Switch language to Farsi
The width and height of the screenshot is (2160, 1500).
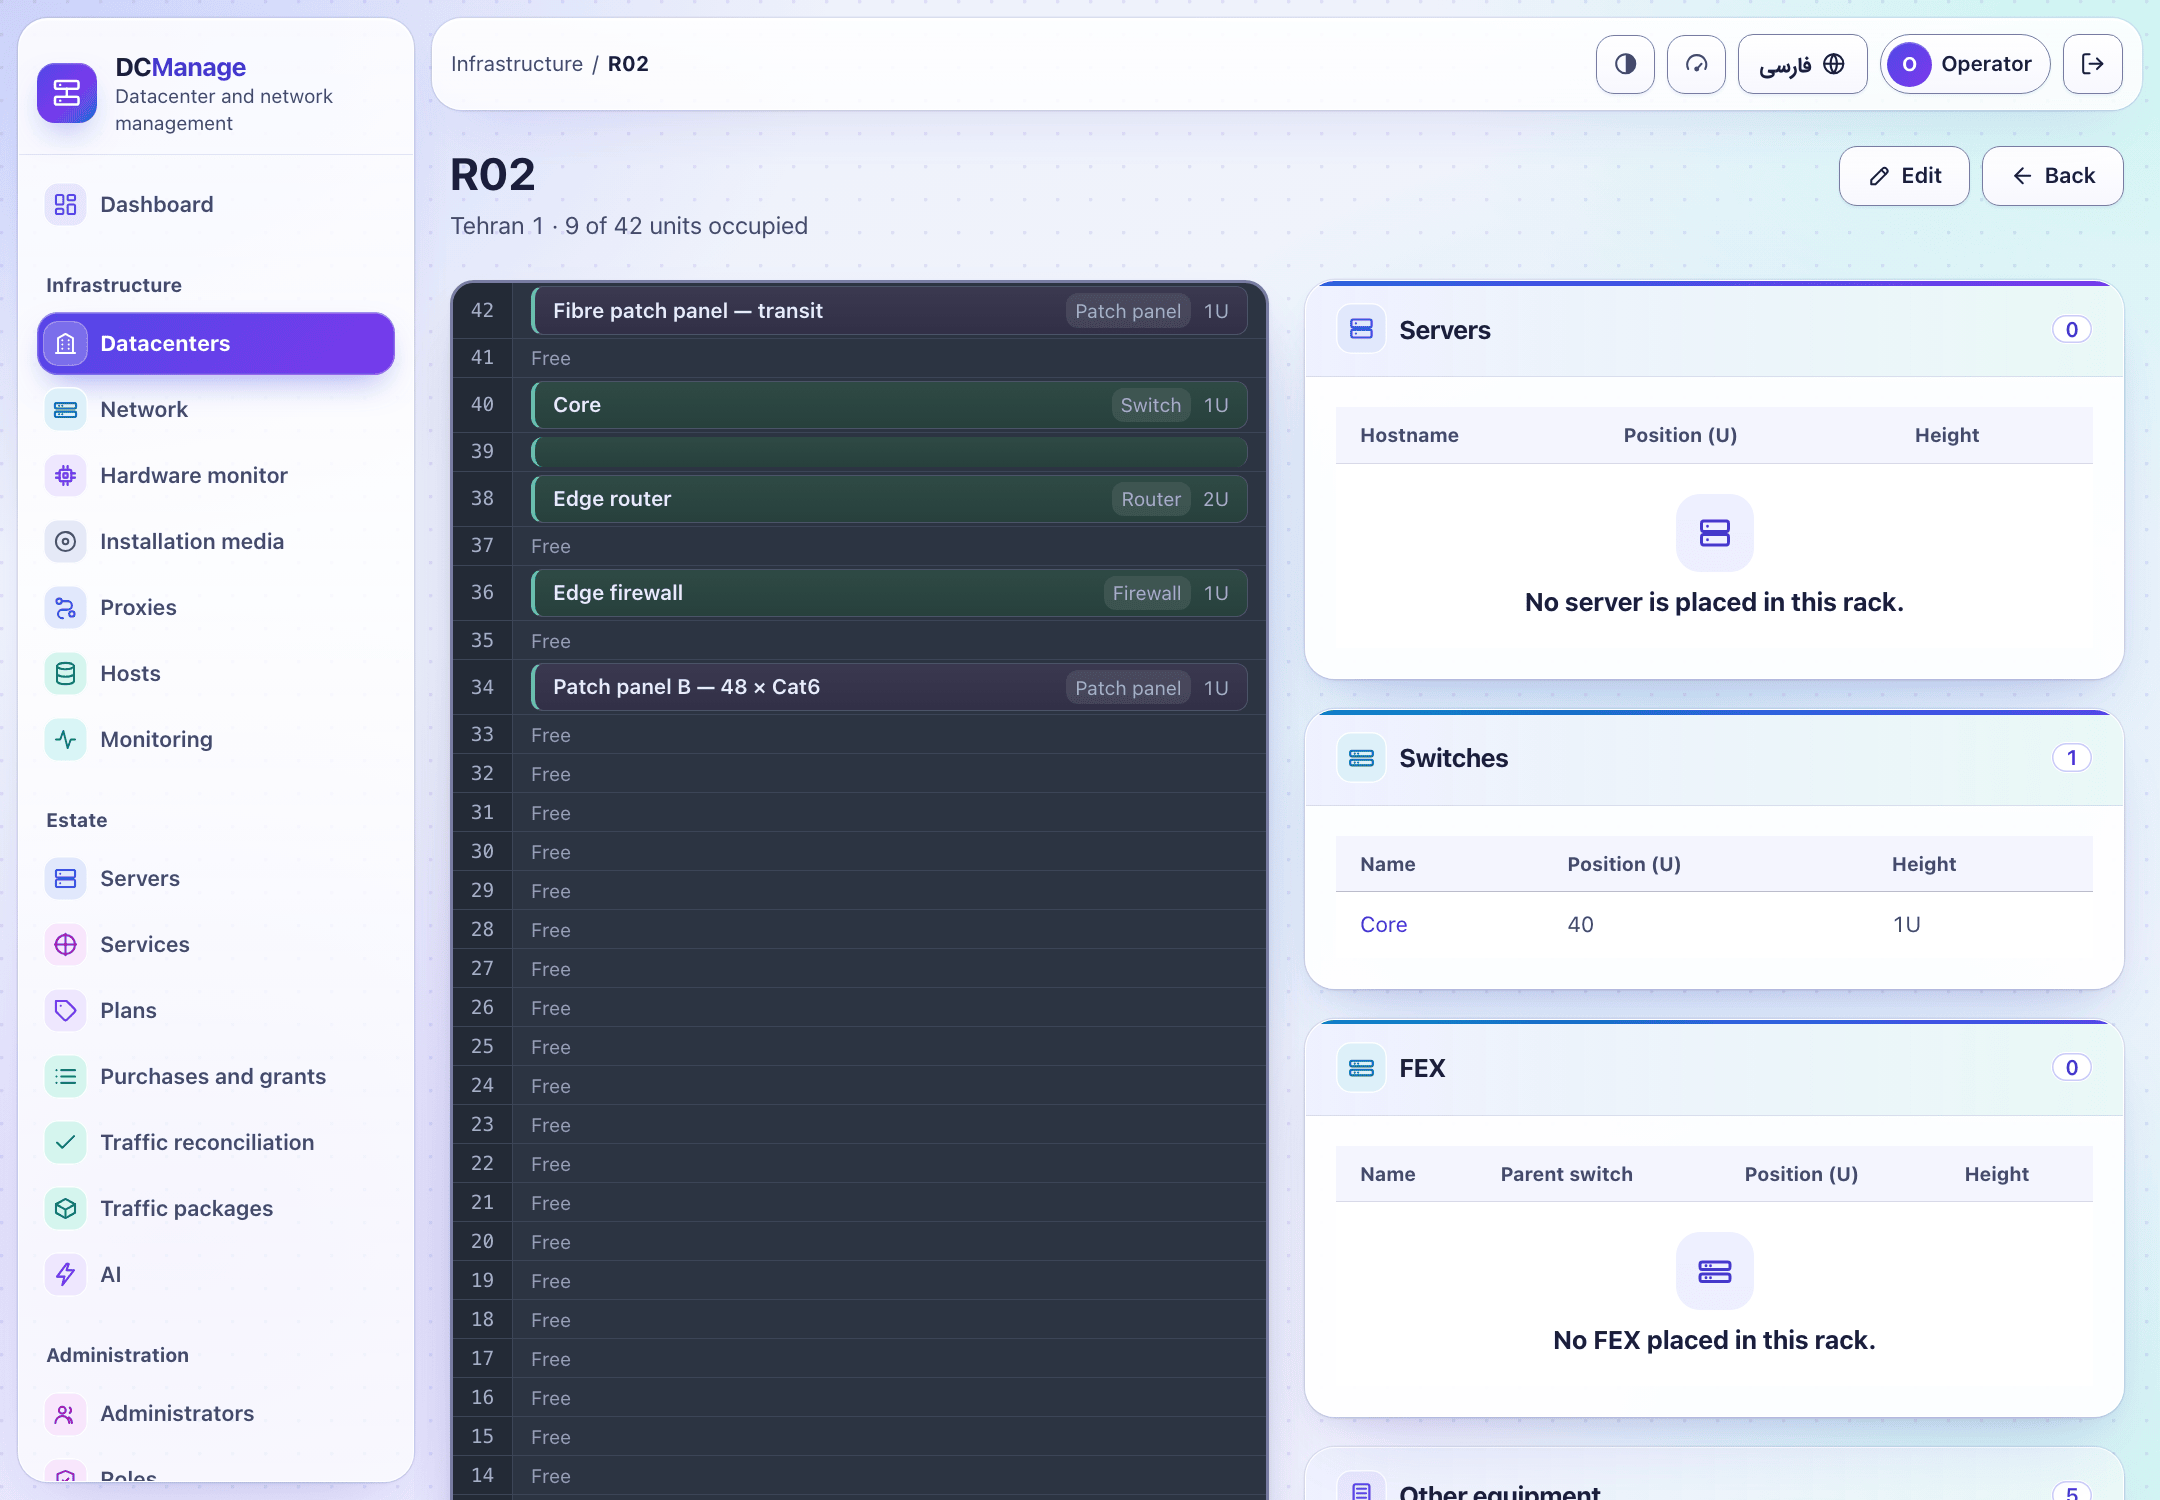point(1802,64)
